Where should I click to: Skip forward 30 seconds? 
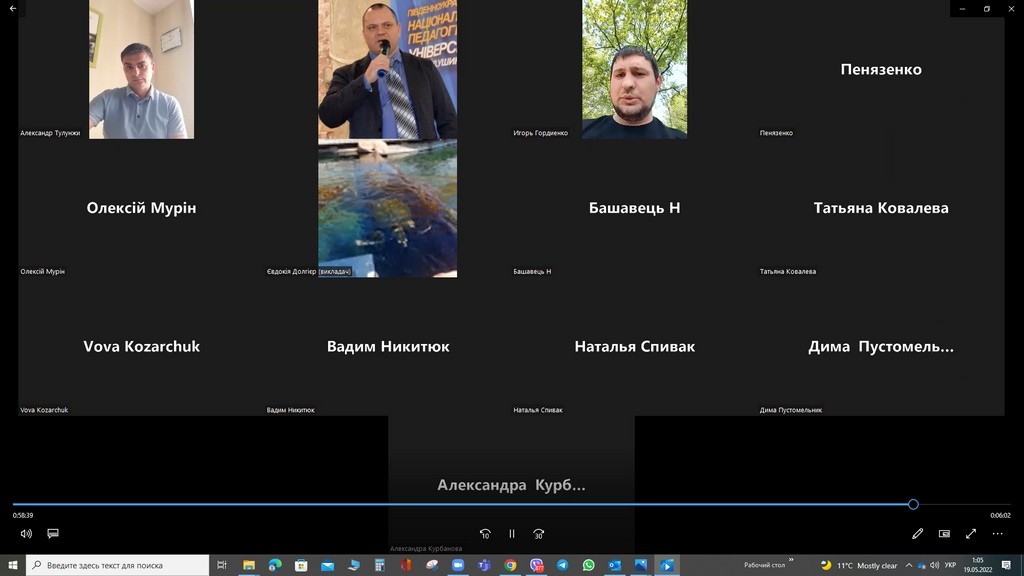pyautogui.click(x=538, y=534)
